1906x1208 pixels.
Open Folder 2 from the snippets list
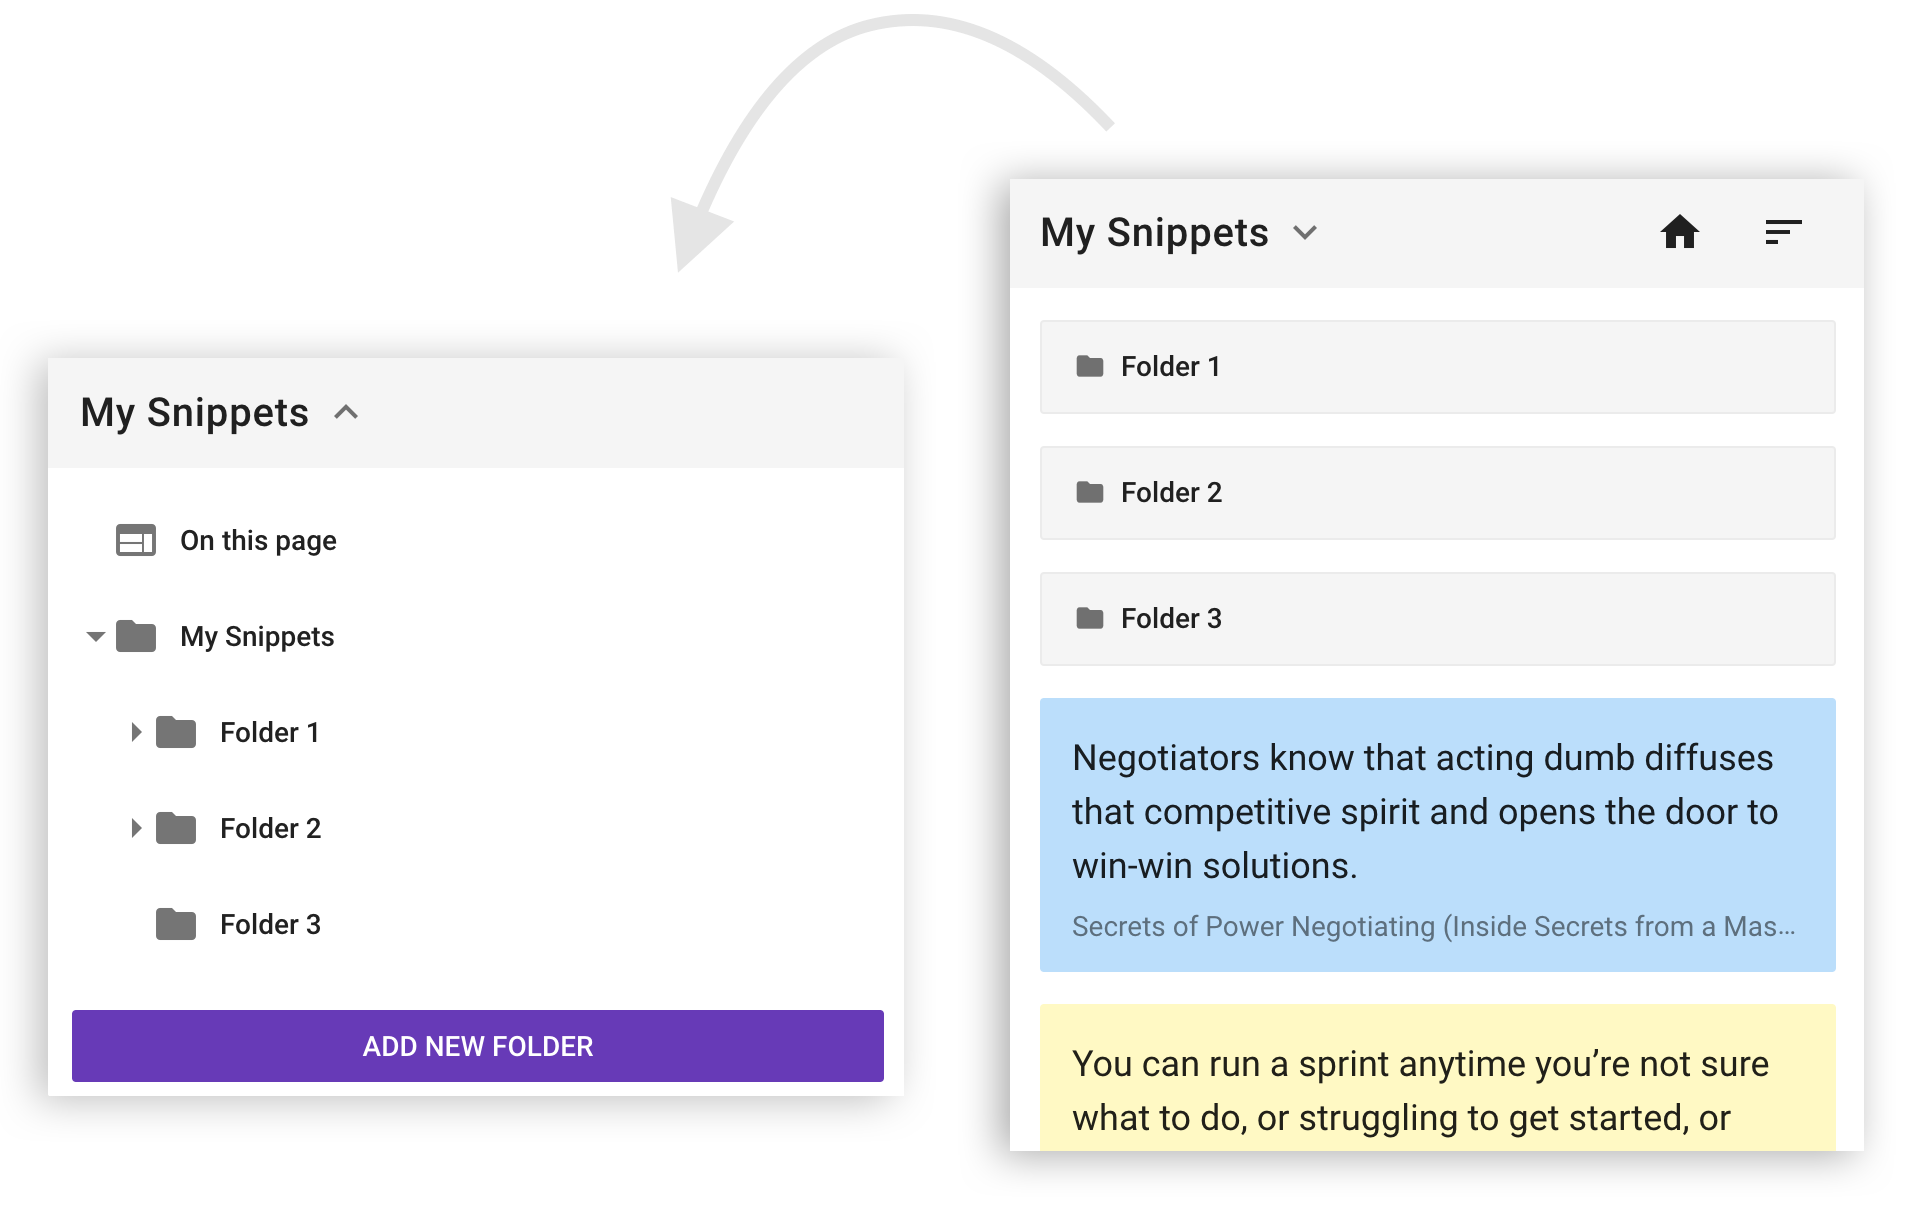(1437, 492)
